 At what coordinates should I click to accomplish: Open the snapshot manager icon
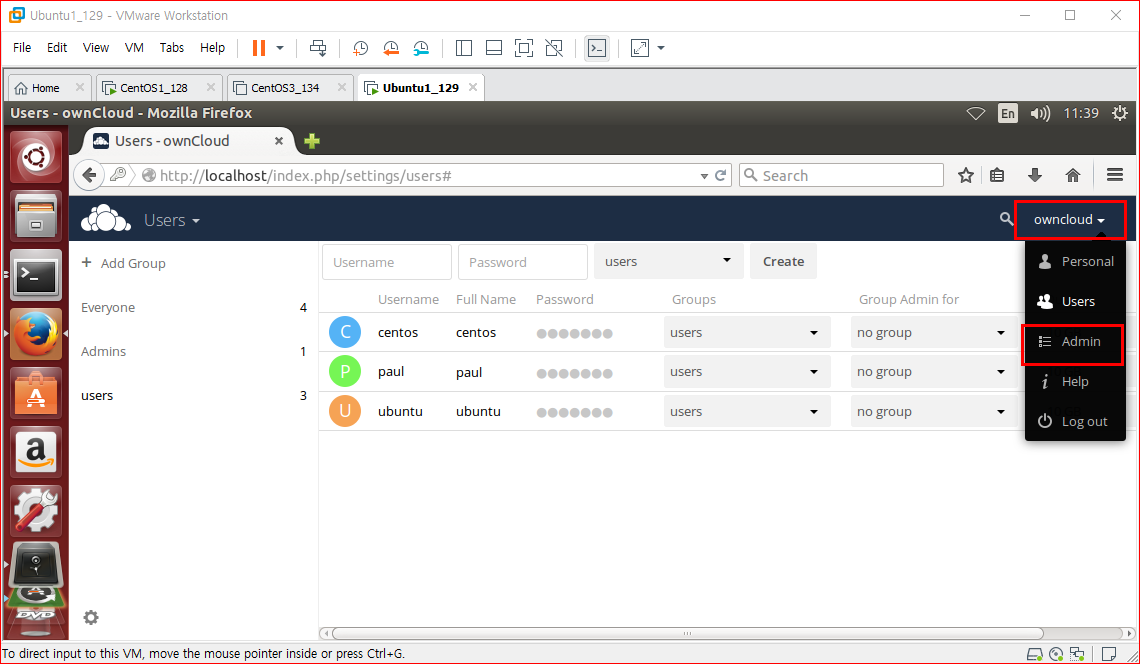421,48
